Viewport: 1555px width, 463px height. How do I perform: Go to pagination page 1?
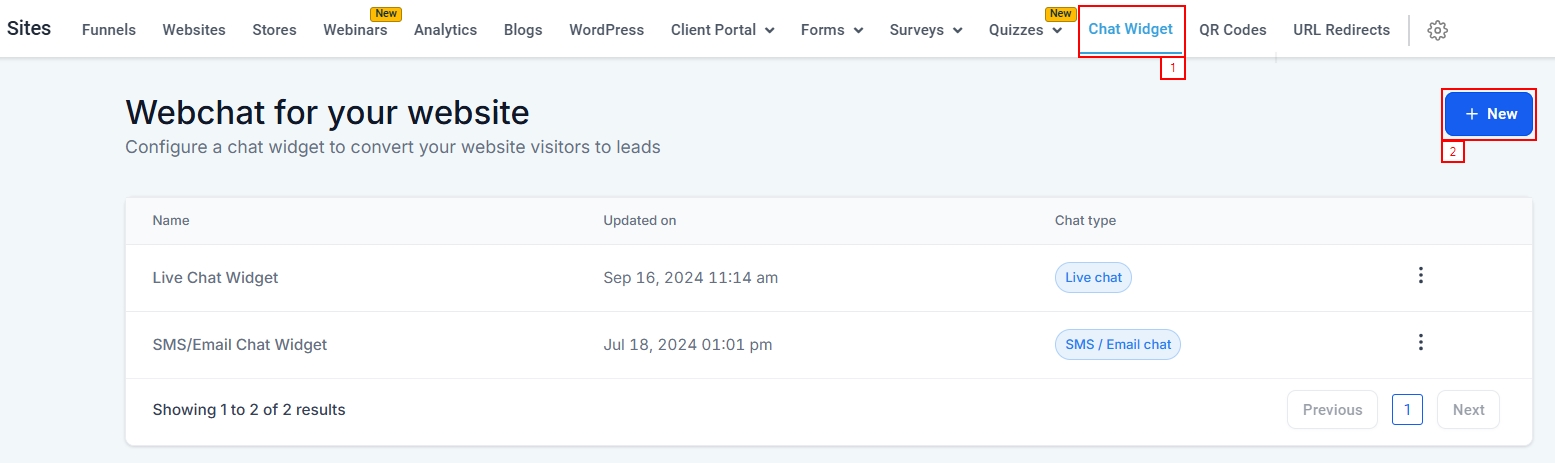tap(1407, 409)
